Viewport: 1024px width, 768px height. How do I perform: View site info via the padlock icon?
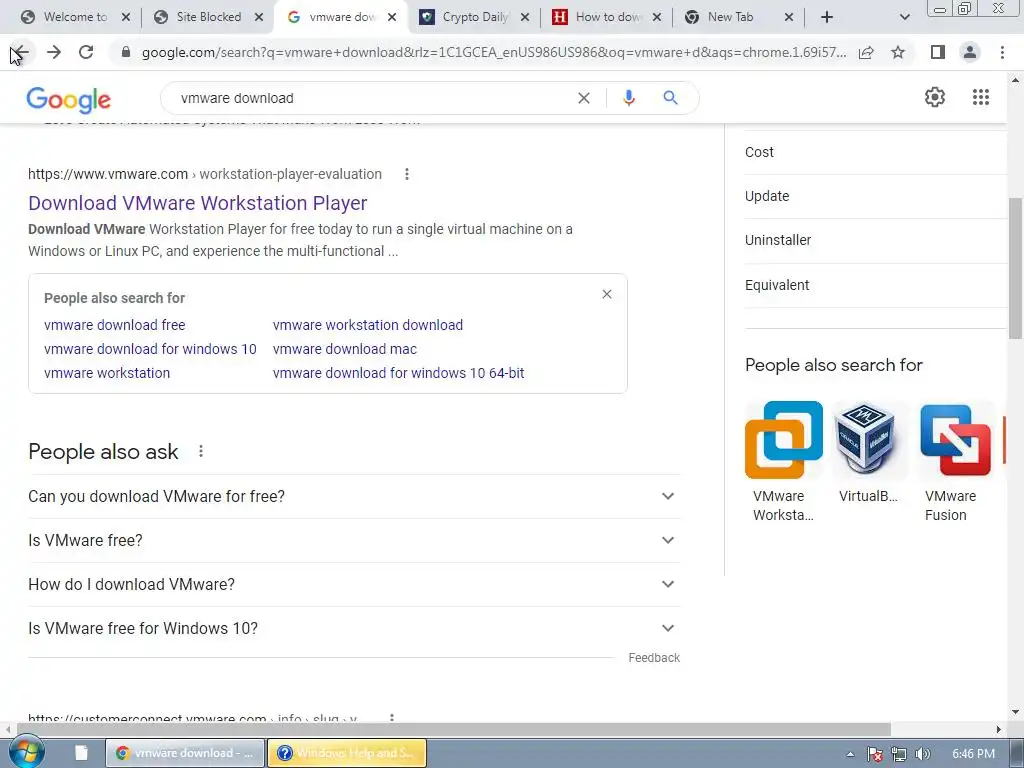pos(126,52)
